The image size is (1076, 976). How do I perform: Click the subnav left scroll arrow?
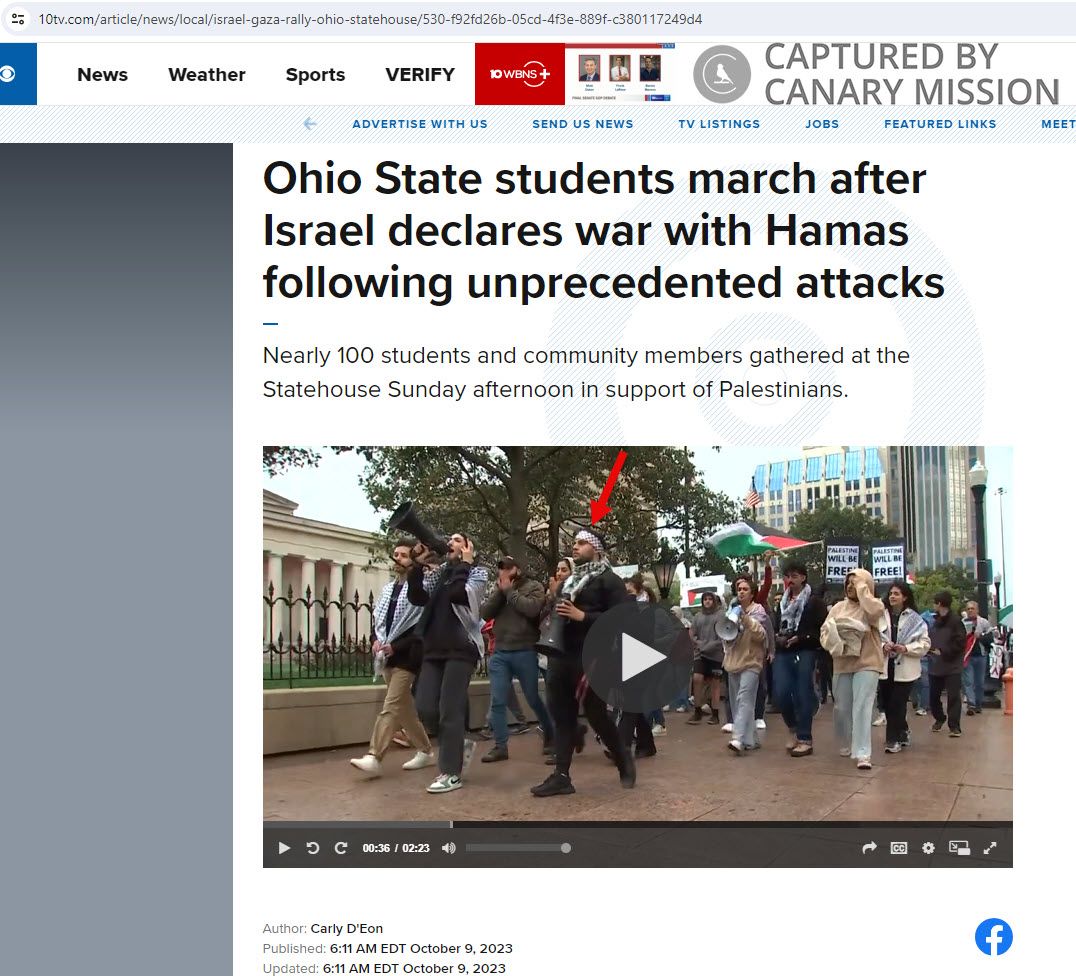tap(310, 124)
